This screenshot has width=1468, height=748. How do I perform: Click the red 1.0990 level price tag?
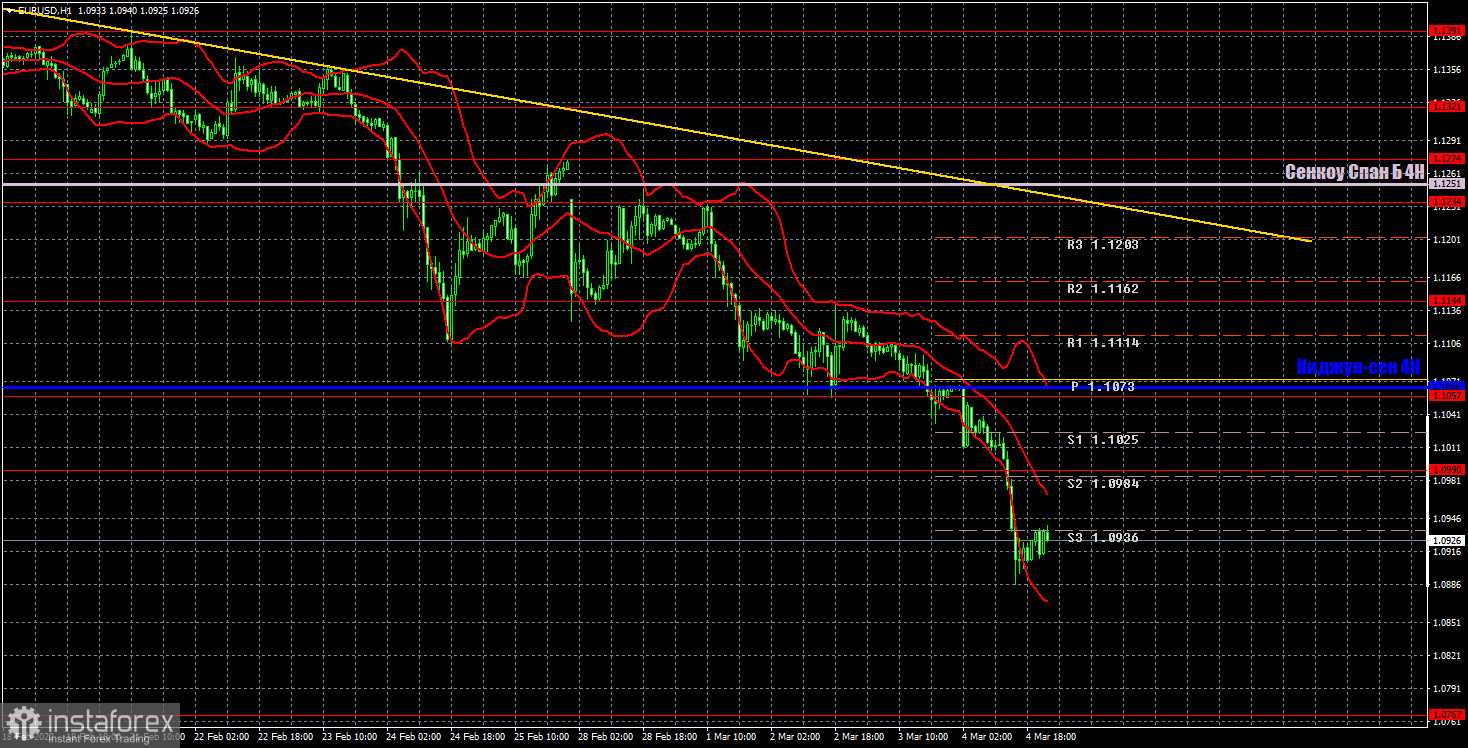point(1448,469)
